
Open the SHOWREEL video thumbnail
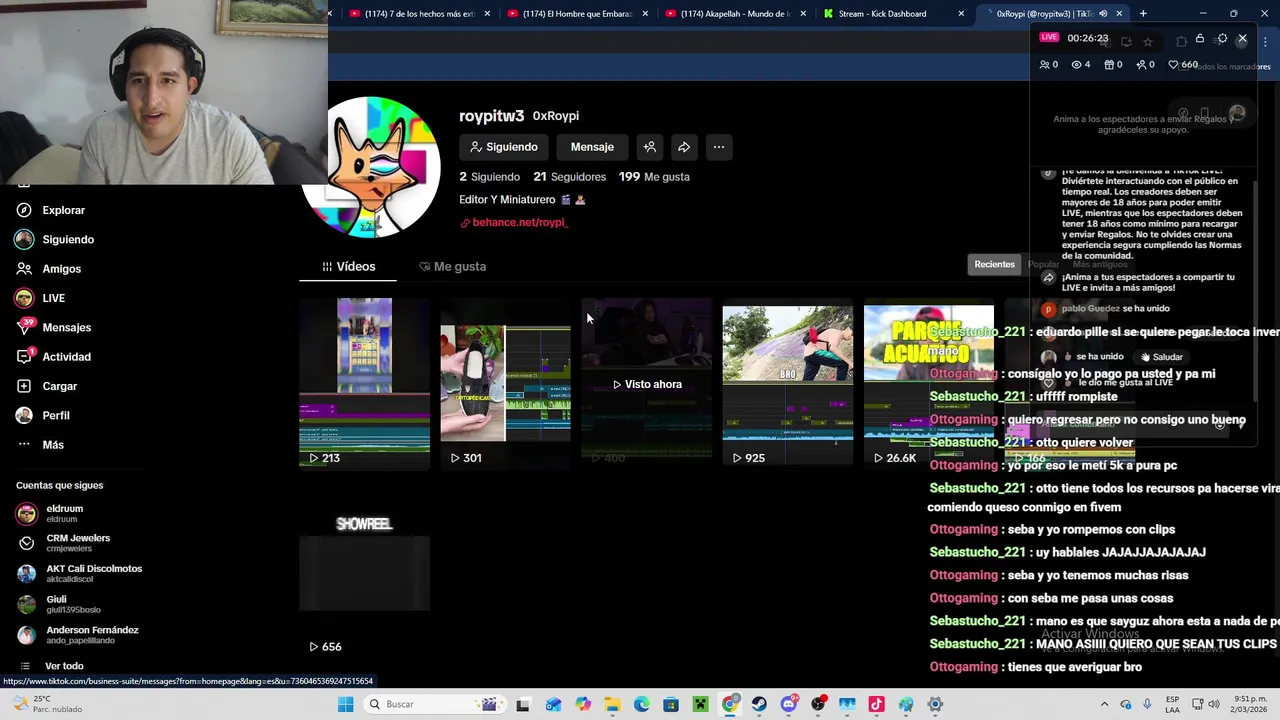point(364,572)
